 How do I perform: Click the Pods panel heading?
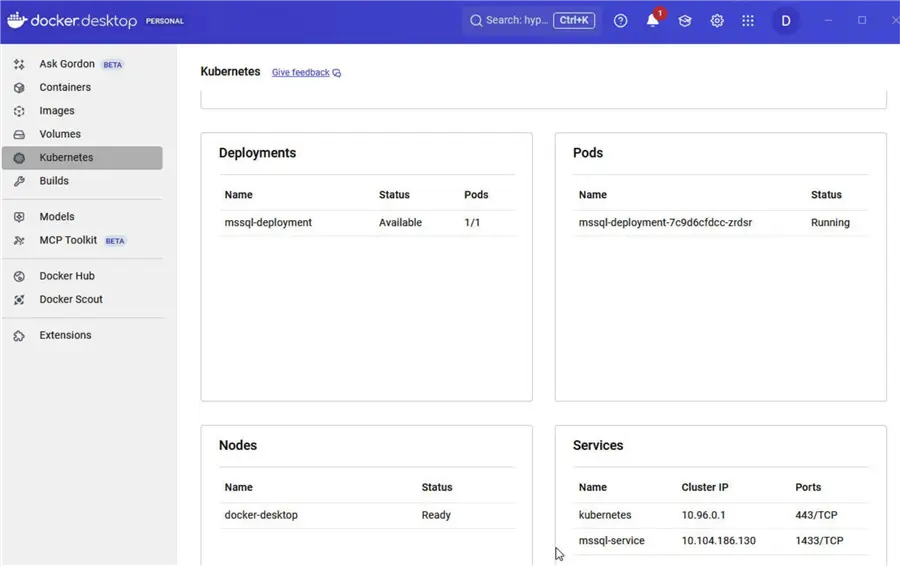(x=588, y=153)
